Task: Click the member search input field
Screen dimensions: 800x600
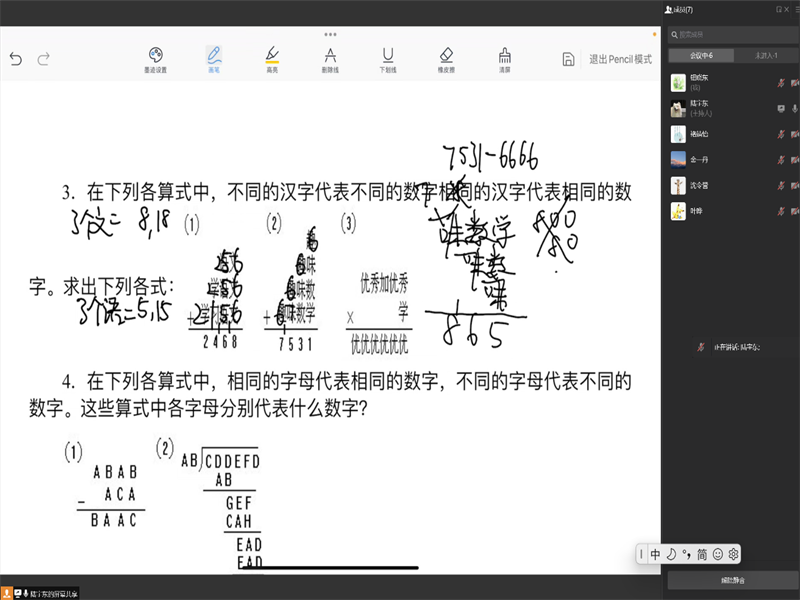Action: 730,34
